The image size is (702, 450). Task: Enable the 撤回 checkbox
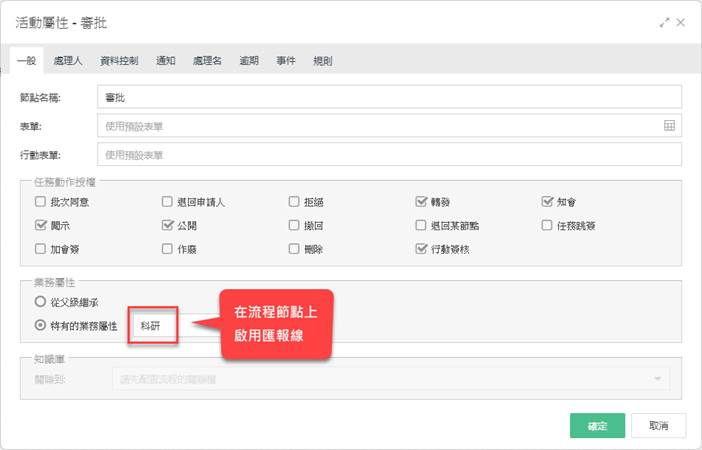[294, 225]
